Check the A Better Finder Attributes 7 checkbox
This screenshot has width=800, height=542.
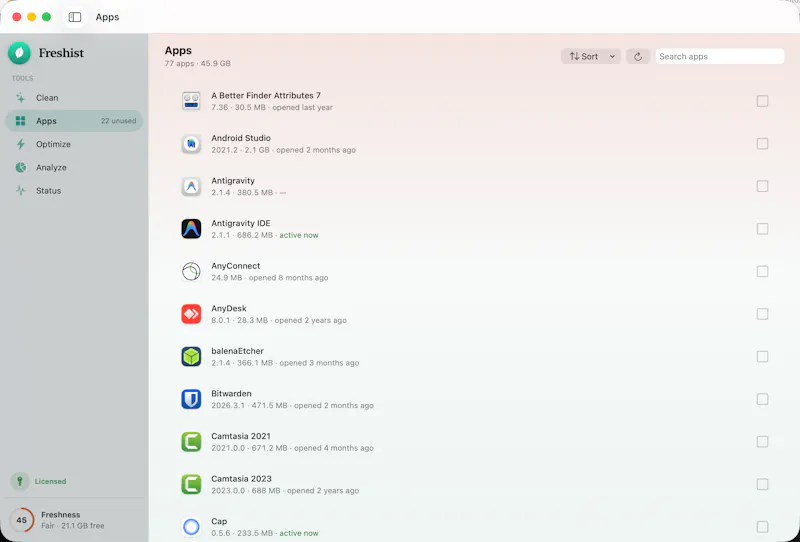[762, 101]
